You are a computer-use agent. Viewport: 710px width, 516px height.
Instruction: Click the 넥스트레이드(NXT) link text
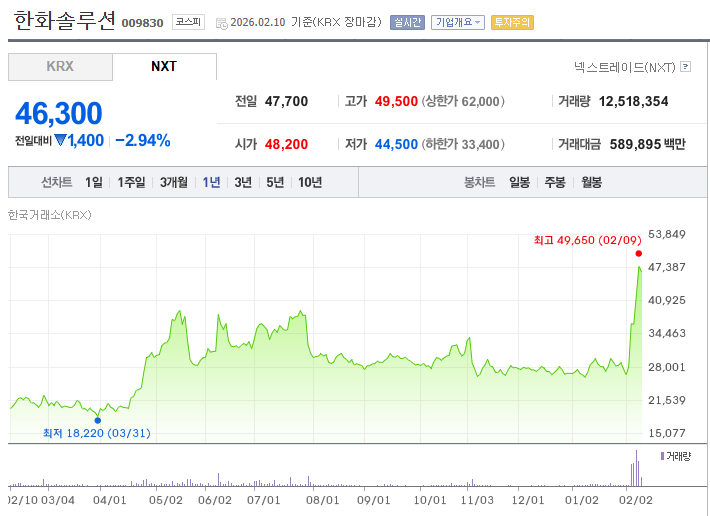(x=624, y=67)
